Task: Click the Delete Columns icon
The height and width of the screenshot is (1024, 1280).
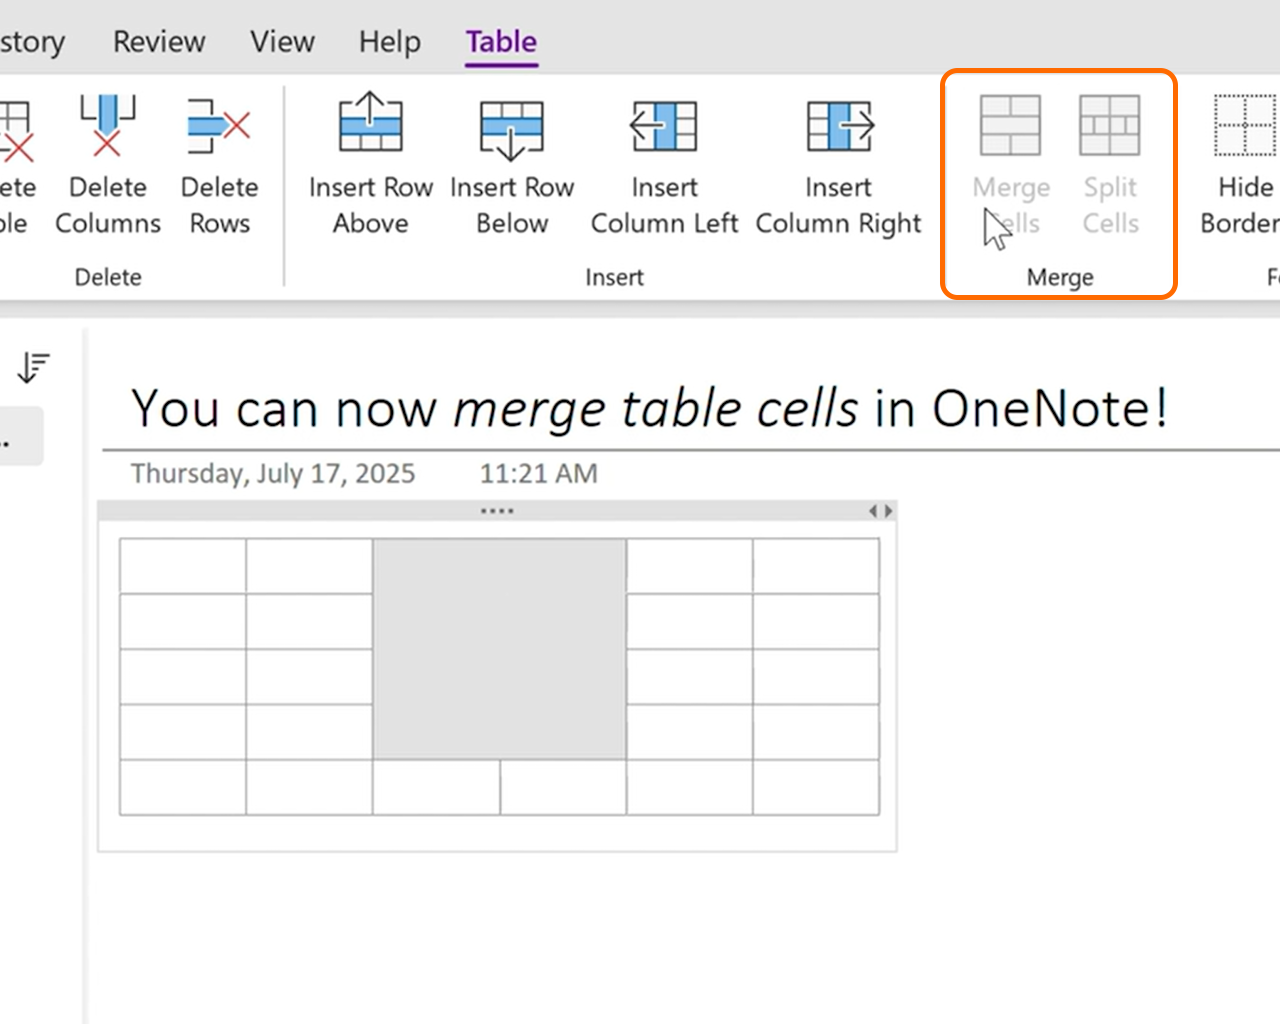Action: pos(107,127)
